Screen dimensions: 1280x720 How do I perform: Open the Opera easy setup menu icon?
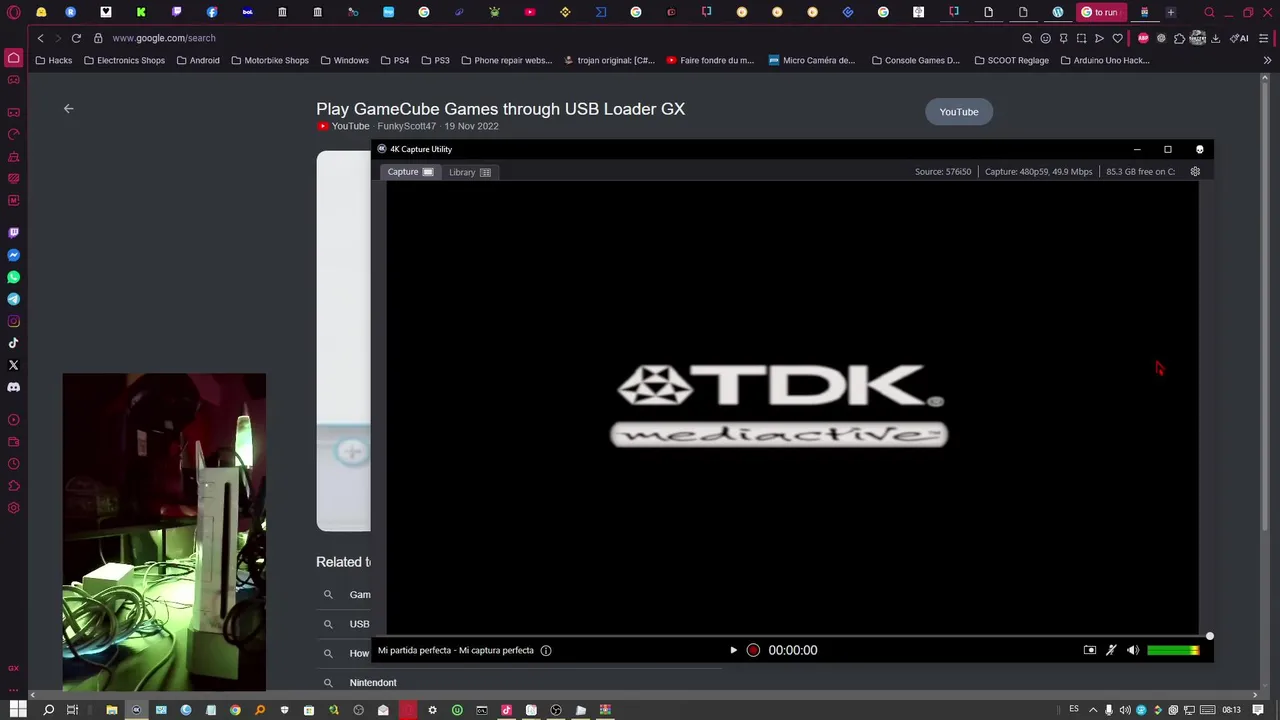(x=1264, y=38)
